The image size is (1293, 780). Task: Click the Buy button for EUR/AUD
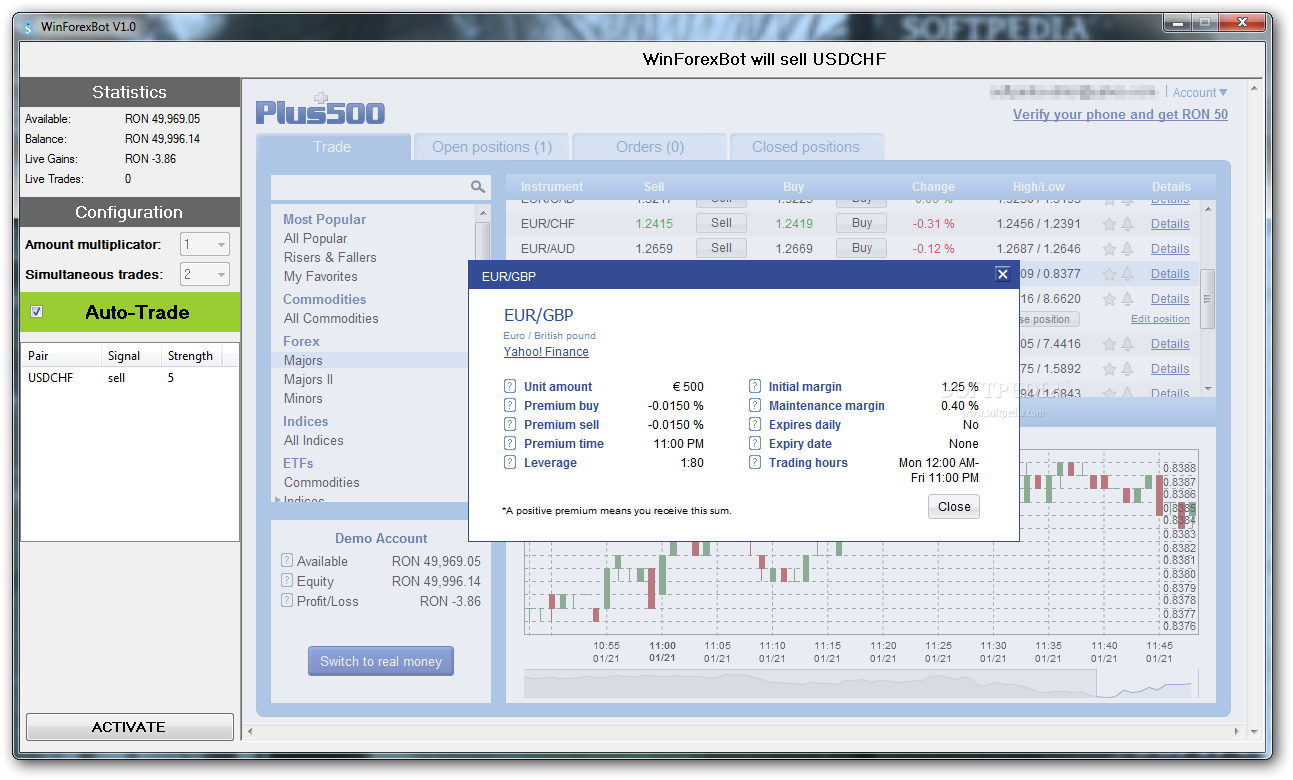click(x=862, y=248)
